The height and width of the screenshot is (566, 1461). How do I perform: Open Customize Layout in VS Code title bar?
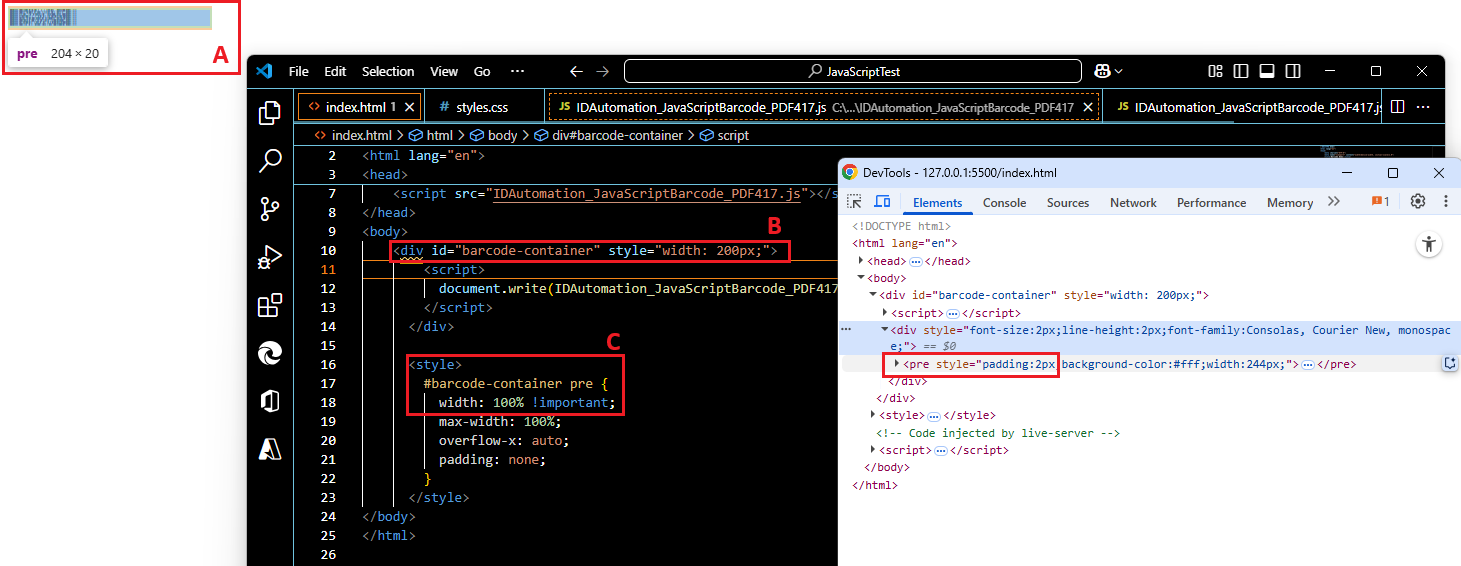(1215, 71)
